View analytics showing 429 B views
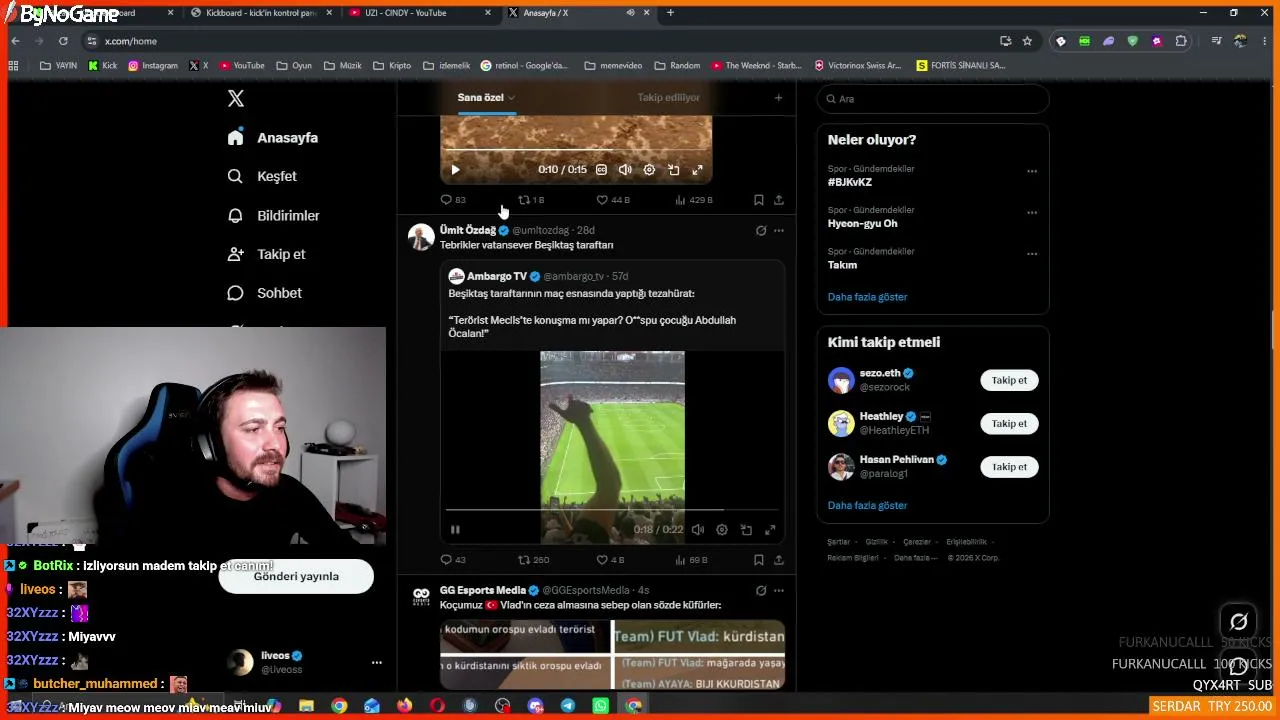The height and width of the screenshot is (720, 1280). click(694, 200)
